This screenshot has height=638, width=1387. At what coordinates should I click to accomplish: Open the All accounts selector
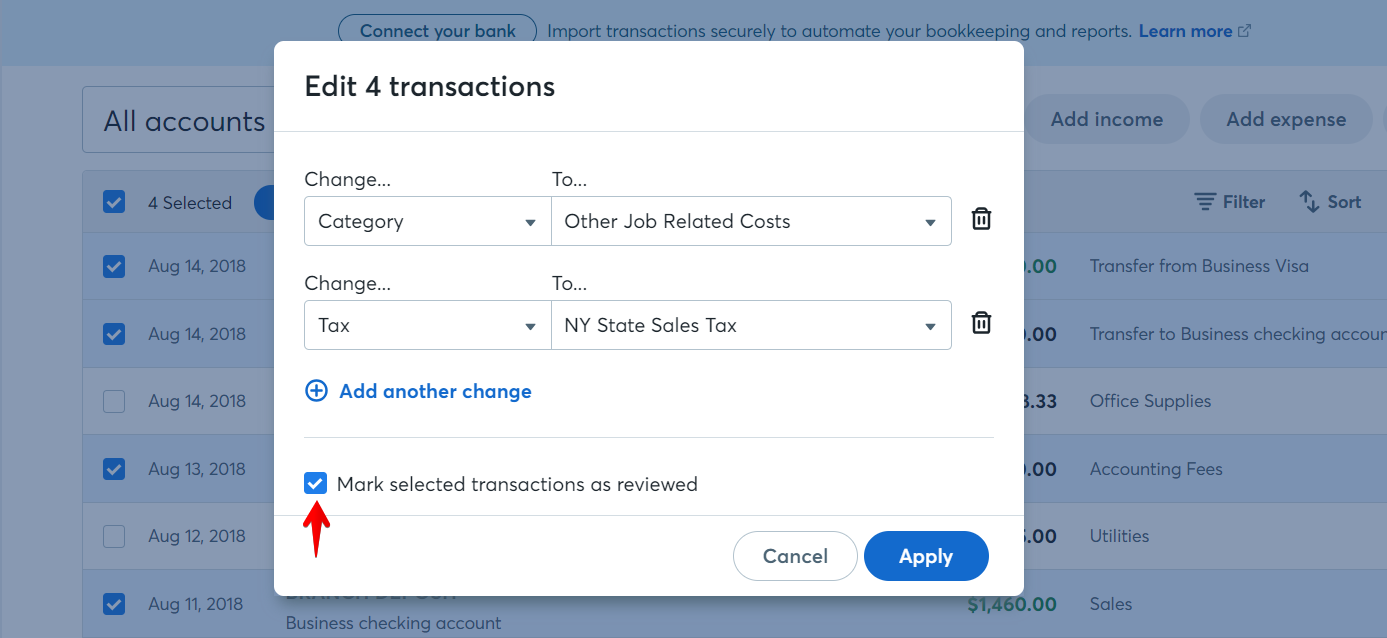click(x=183, y=120)
